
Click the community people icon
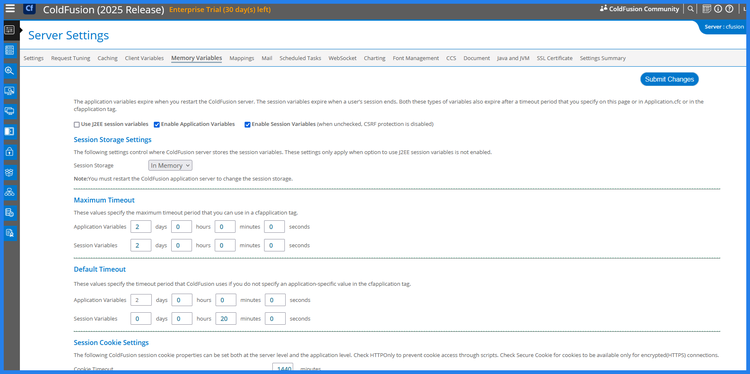point(603,9)
